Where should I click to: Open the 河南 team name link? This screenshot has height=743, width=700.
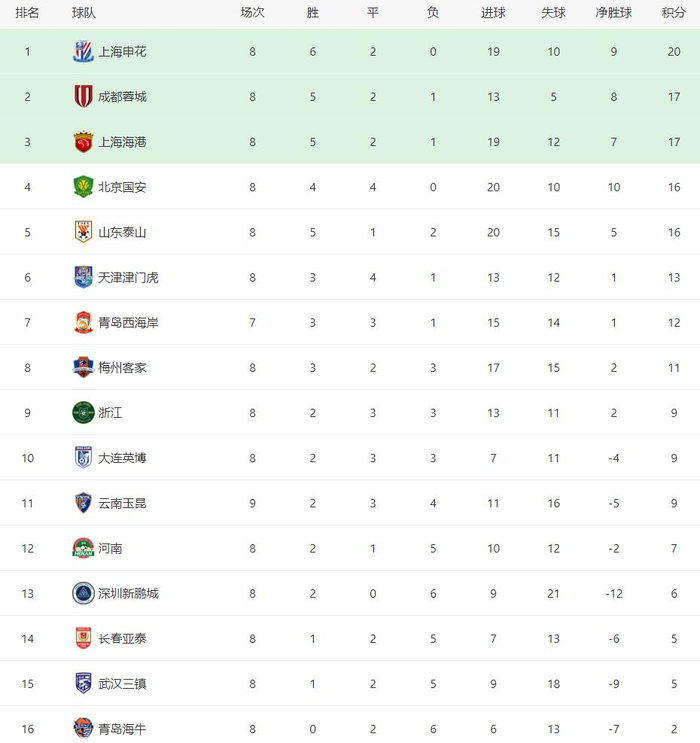[111, 548]
